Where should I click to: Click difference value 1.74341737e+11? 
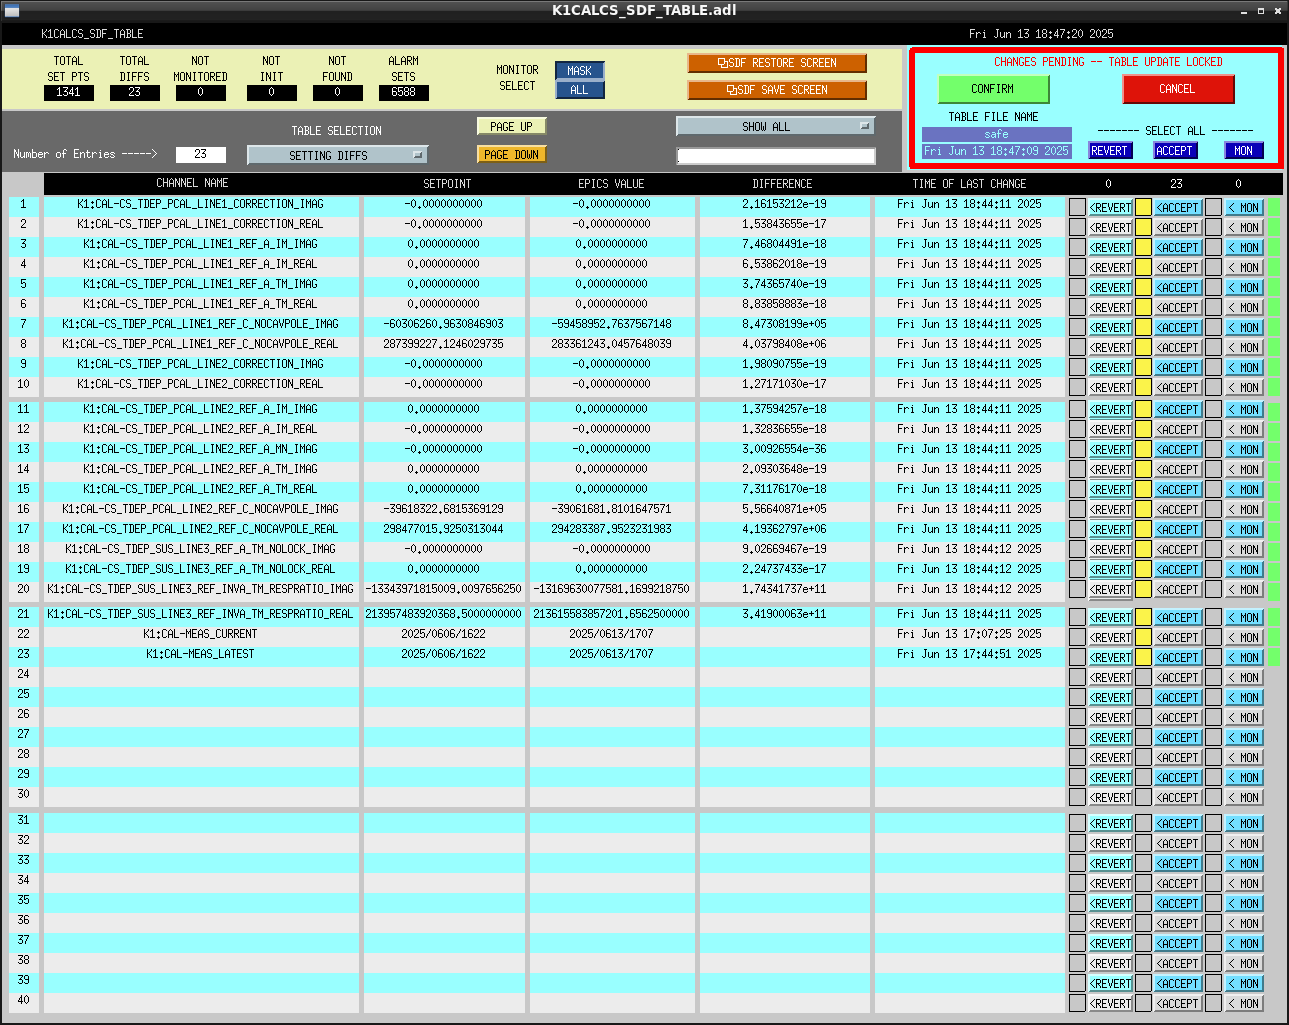click(x=784, y=589)
